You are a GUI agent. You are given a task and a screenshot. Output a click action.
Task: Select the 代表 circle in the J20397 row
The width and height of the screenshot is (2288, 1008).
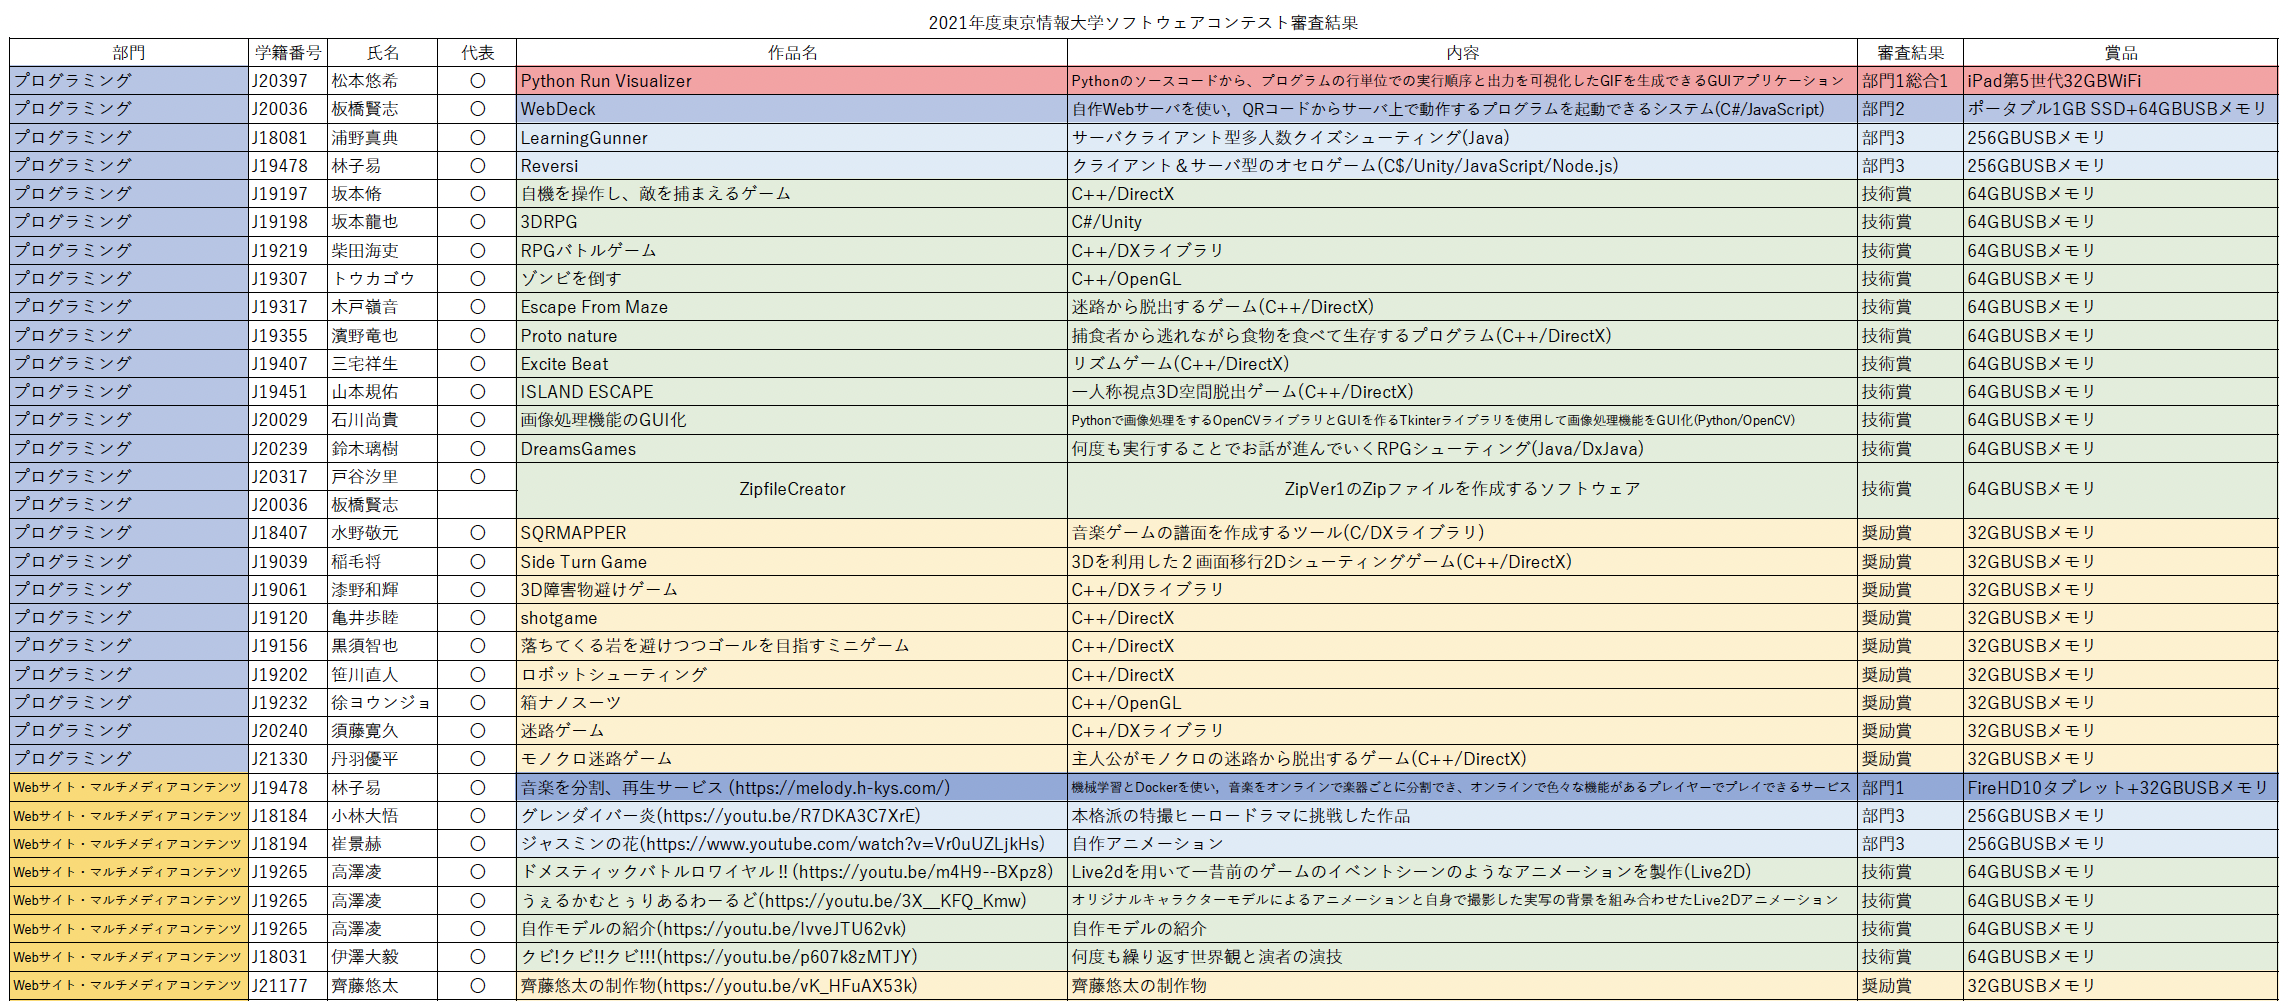tap(477, 81)
